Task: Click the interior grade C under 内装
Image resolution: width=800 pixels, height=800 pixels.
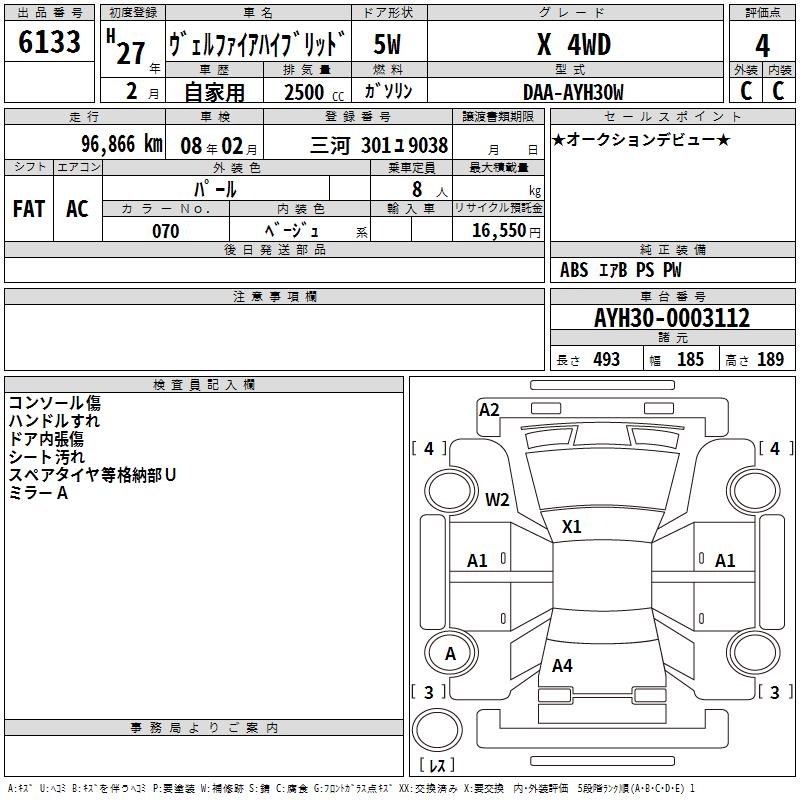Action: coord(778,91)
